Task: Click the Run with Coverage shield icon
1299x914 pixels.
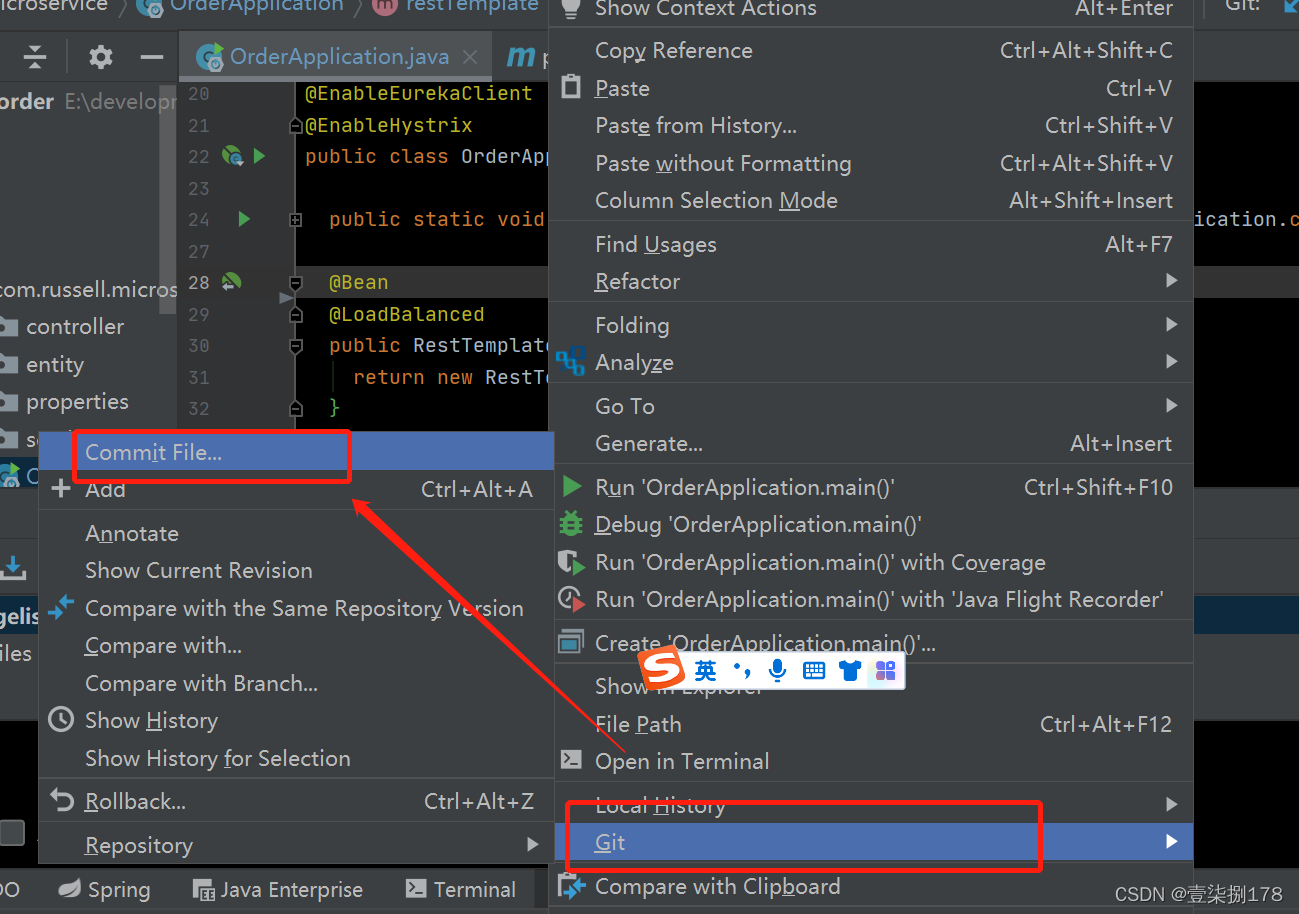Action: (x=571, y=562)
